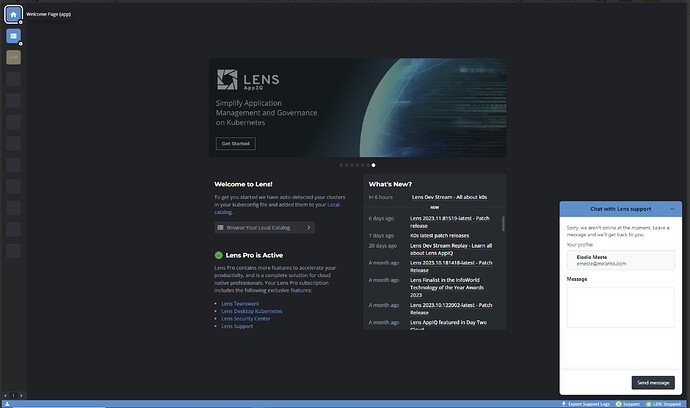
Task: Click the LDK: Stopped status indicator
Action: [663, 404]
